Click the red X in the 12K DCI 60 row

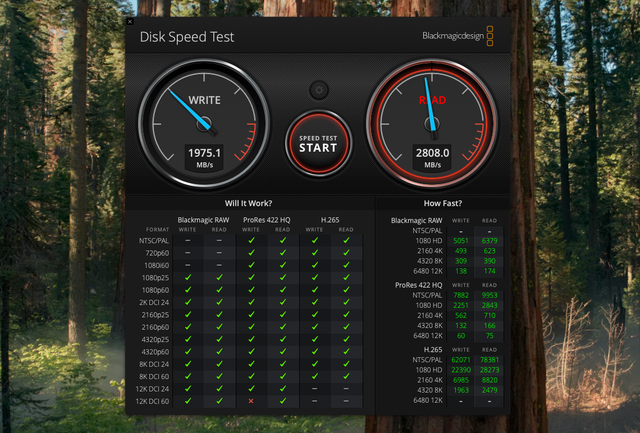coord(251,401)
